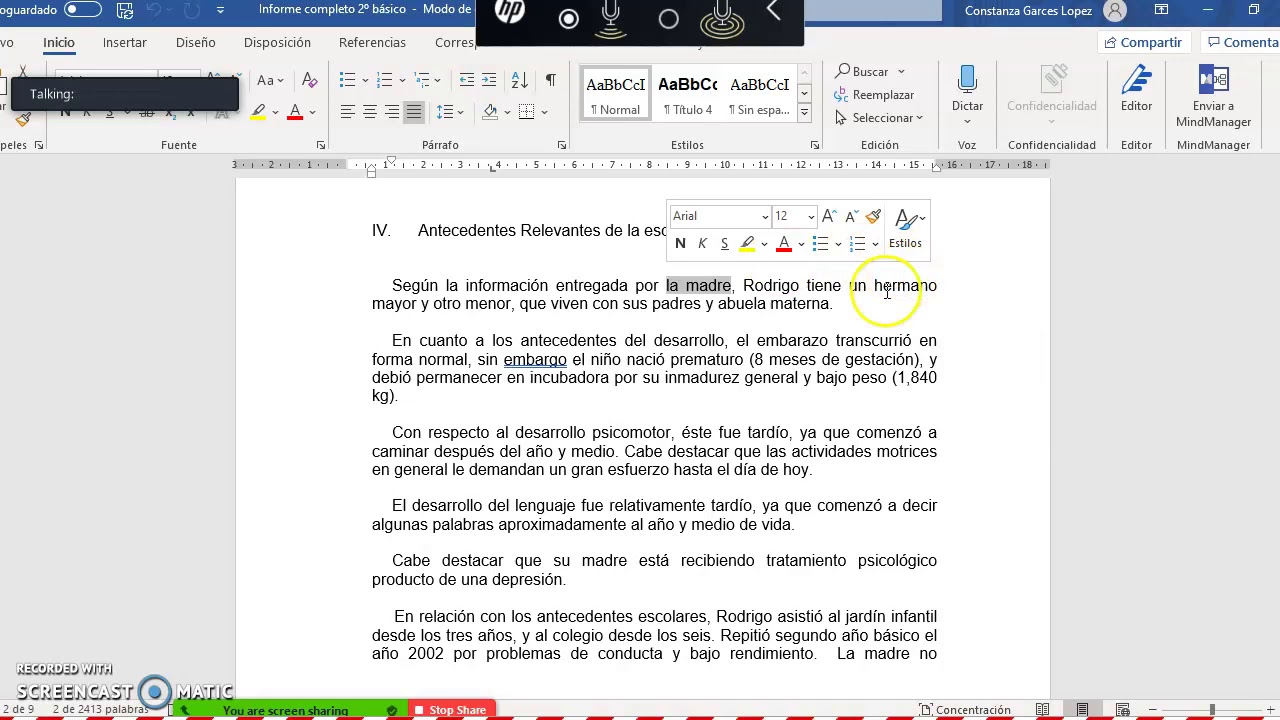Image resolution: width=1280 pixels, height=720 pixels.
Task: Click the Dictar microphone icon
Action: (967, 80)
